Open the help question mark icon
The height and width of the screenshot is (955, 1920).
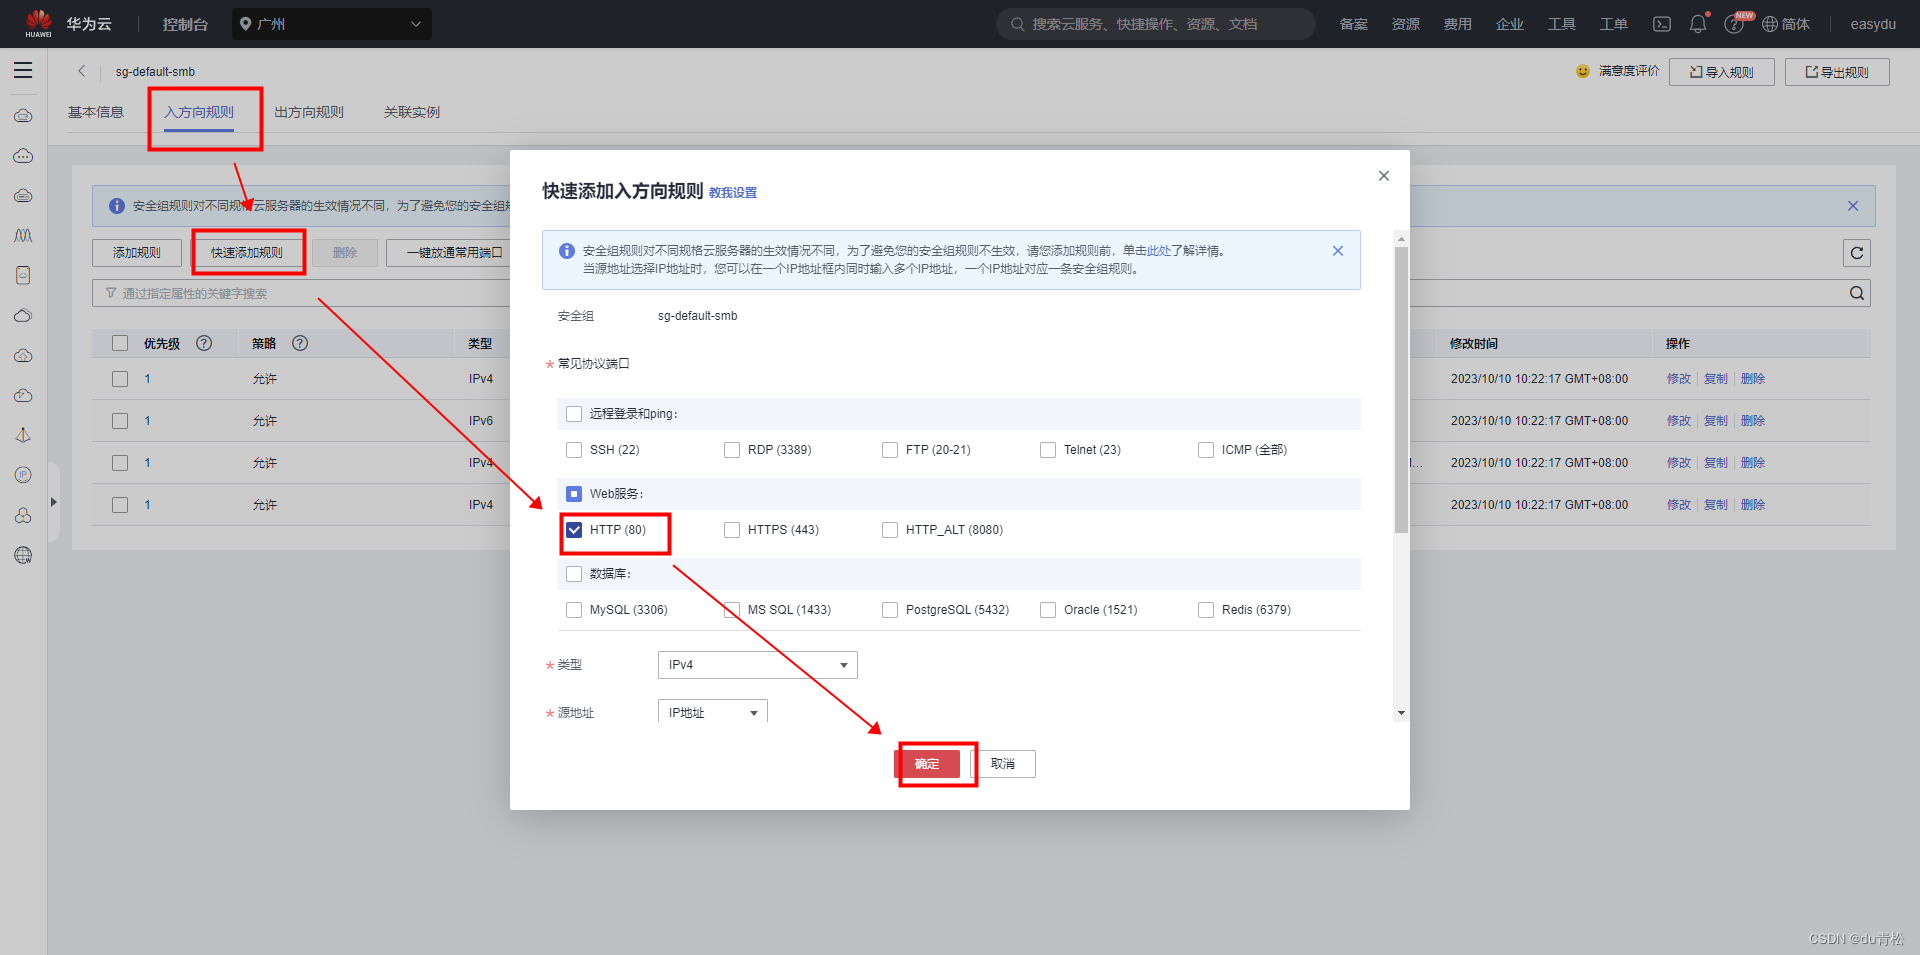coord(1734,24)
